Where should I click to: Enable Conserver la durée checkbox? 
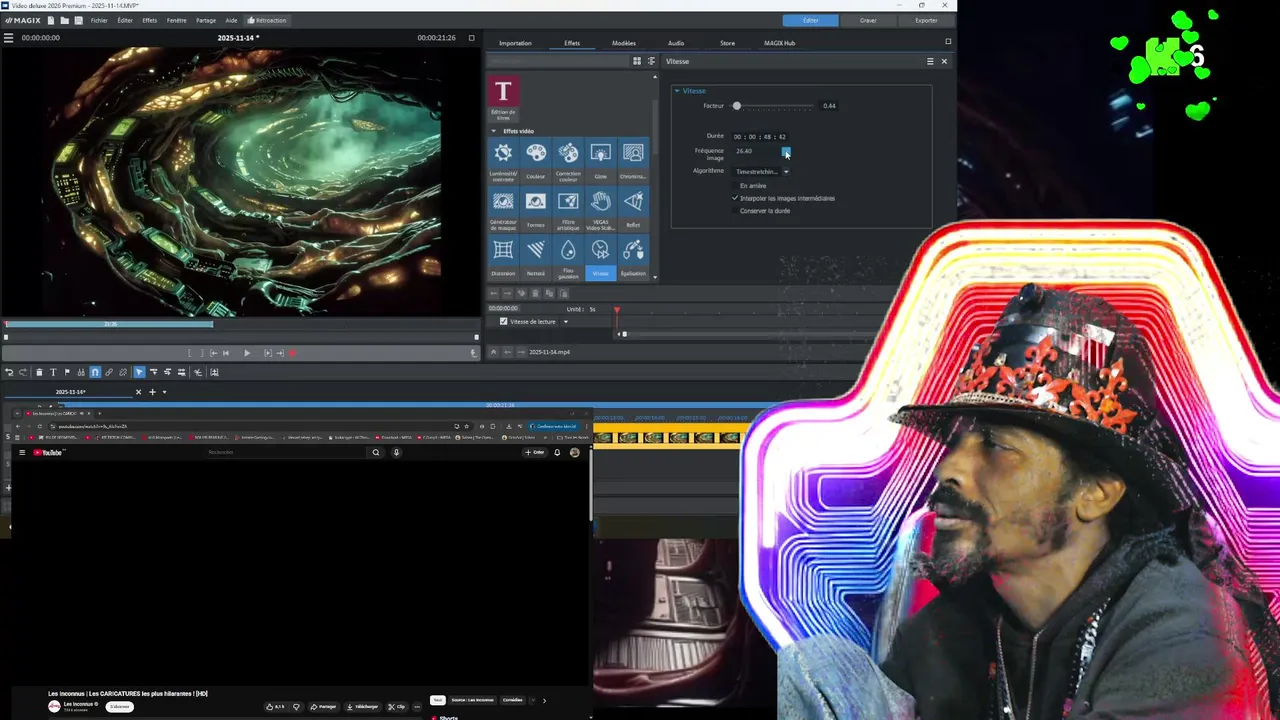click(735, 211)
